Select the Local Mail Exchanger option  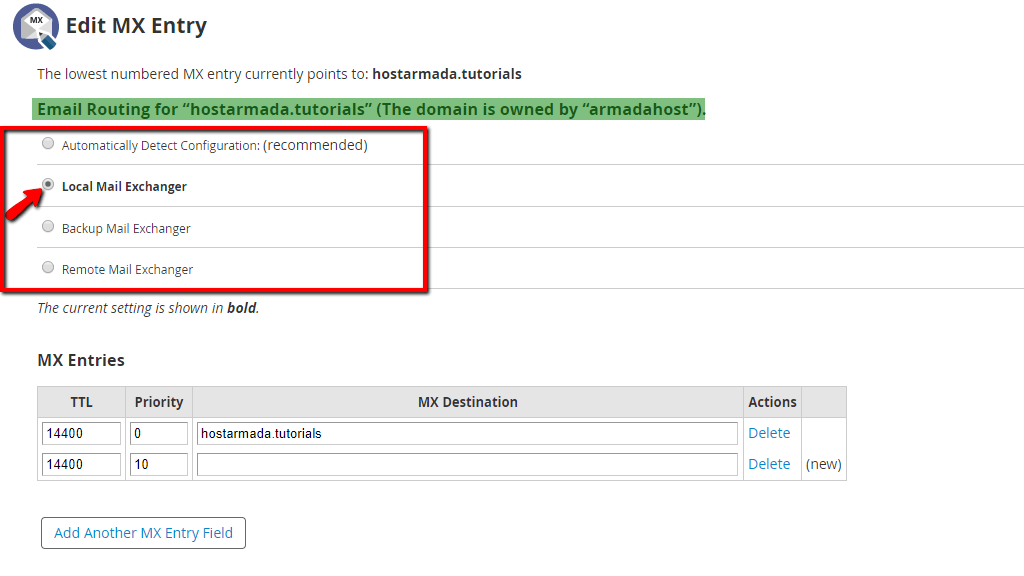pyautogui.click(x=47, y=185)
